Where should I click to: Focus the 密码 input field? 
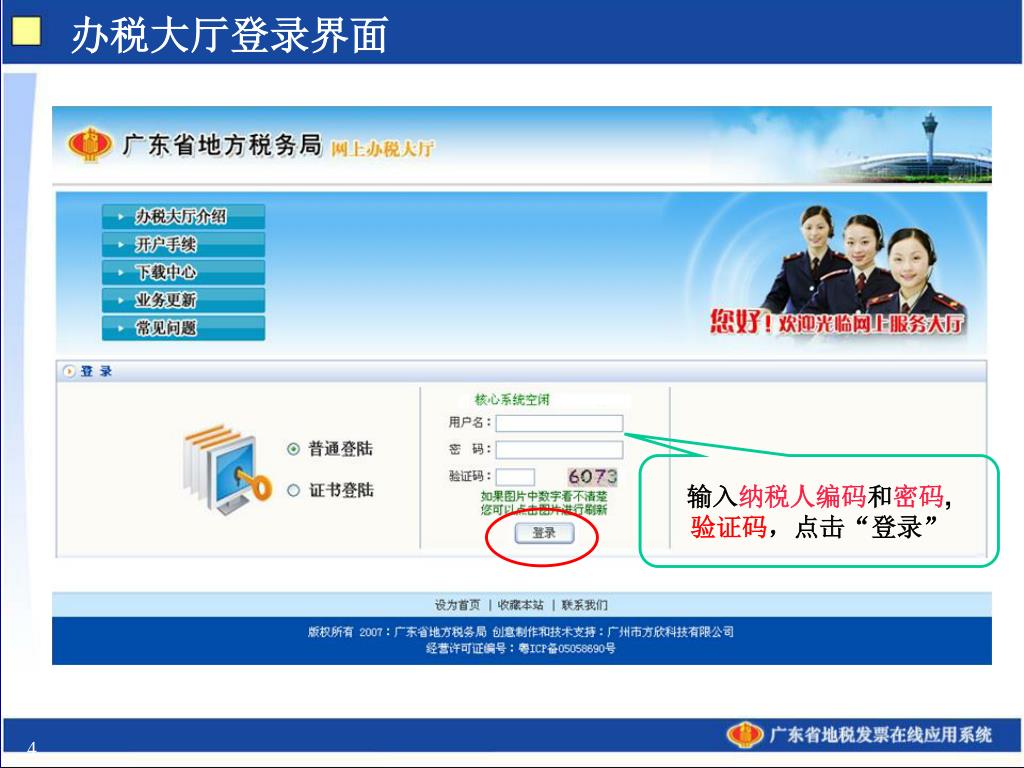tap(559, 449)
